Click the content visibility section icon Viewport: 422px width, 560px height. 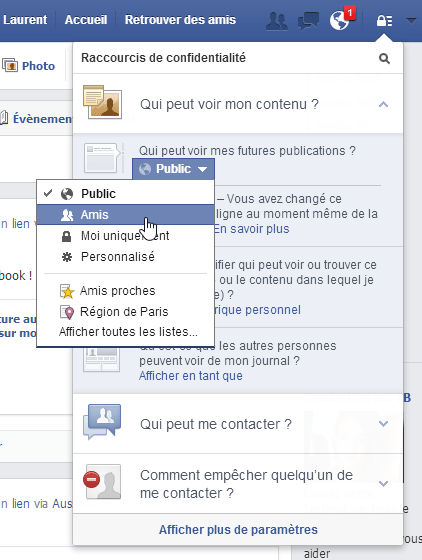[102, 102]
